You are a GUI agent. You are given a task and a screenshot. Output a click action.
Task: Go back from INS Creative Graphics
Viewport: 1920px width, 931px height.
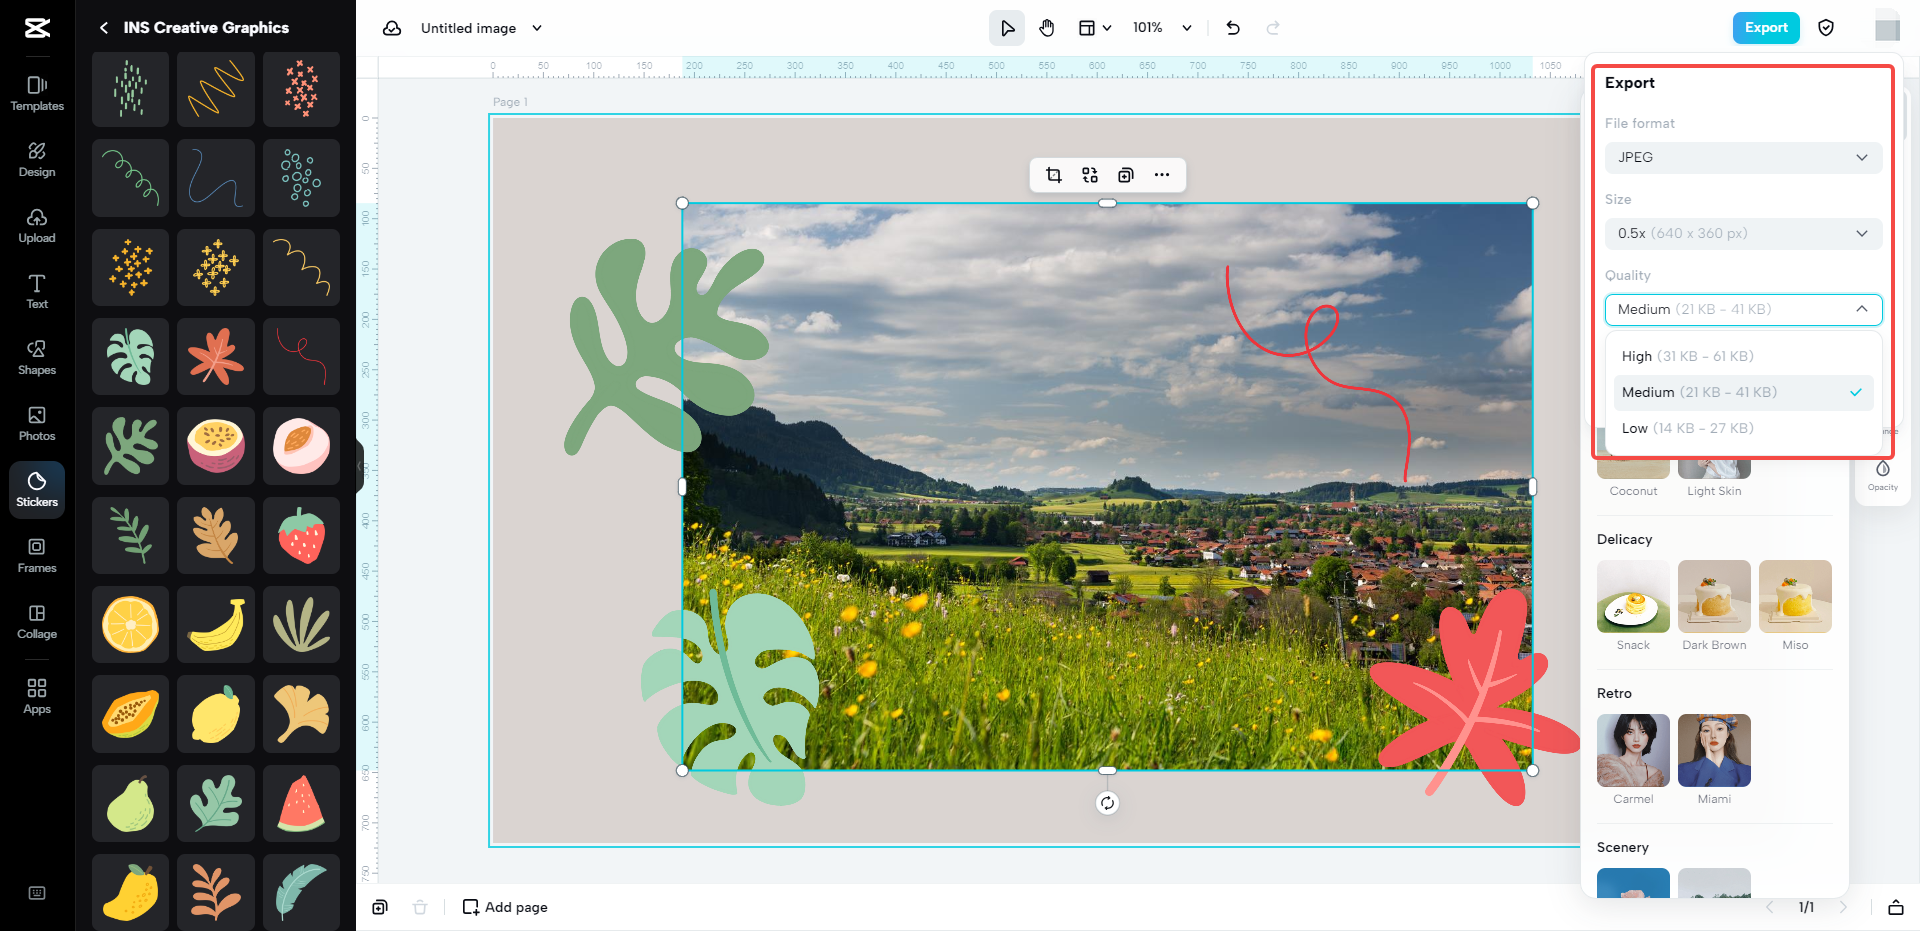coord(104,28)
